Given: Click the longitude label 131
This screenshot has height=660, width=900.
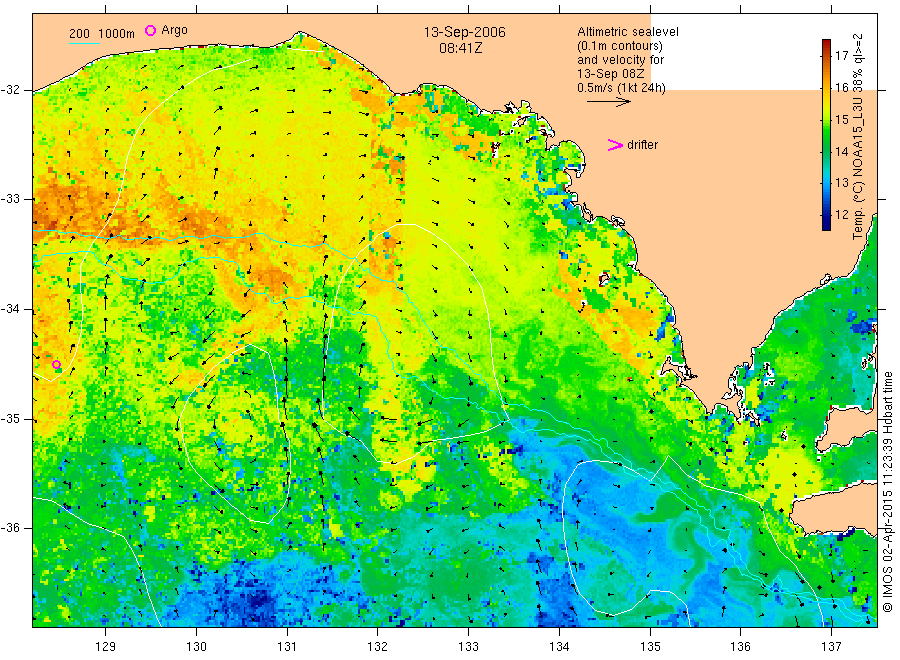Looking at the screenshot, I should (287, 647).
